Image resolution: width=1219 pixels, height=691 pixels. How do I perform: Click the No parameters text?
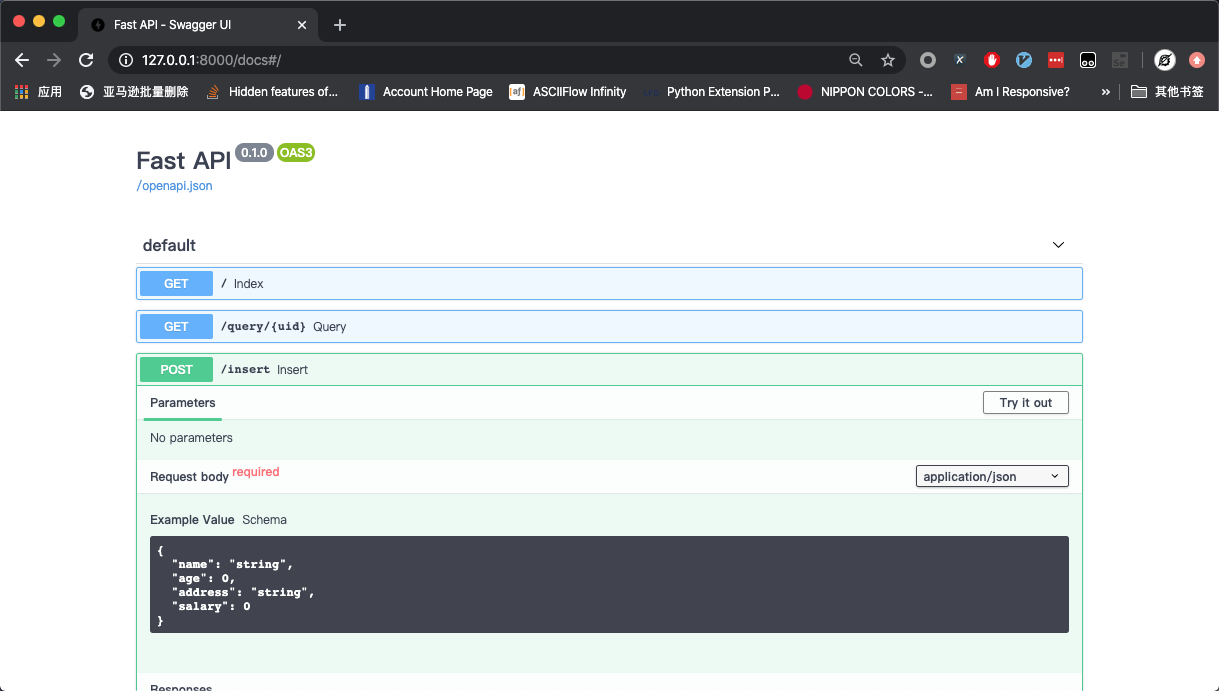tap(191, 438)
